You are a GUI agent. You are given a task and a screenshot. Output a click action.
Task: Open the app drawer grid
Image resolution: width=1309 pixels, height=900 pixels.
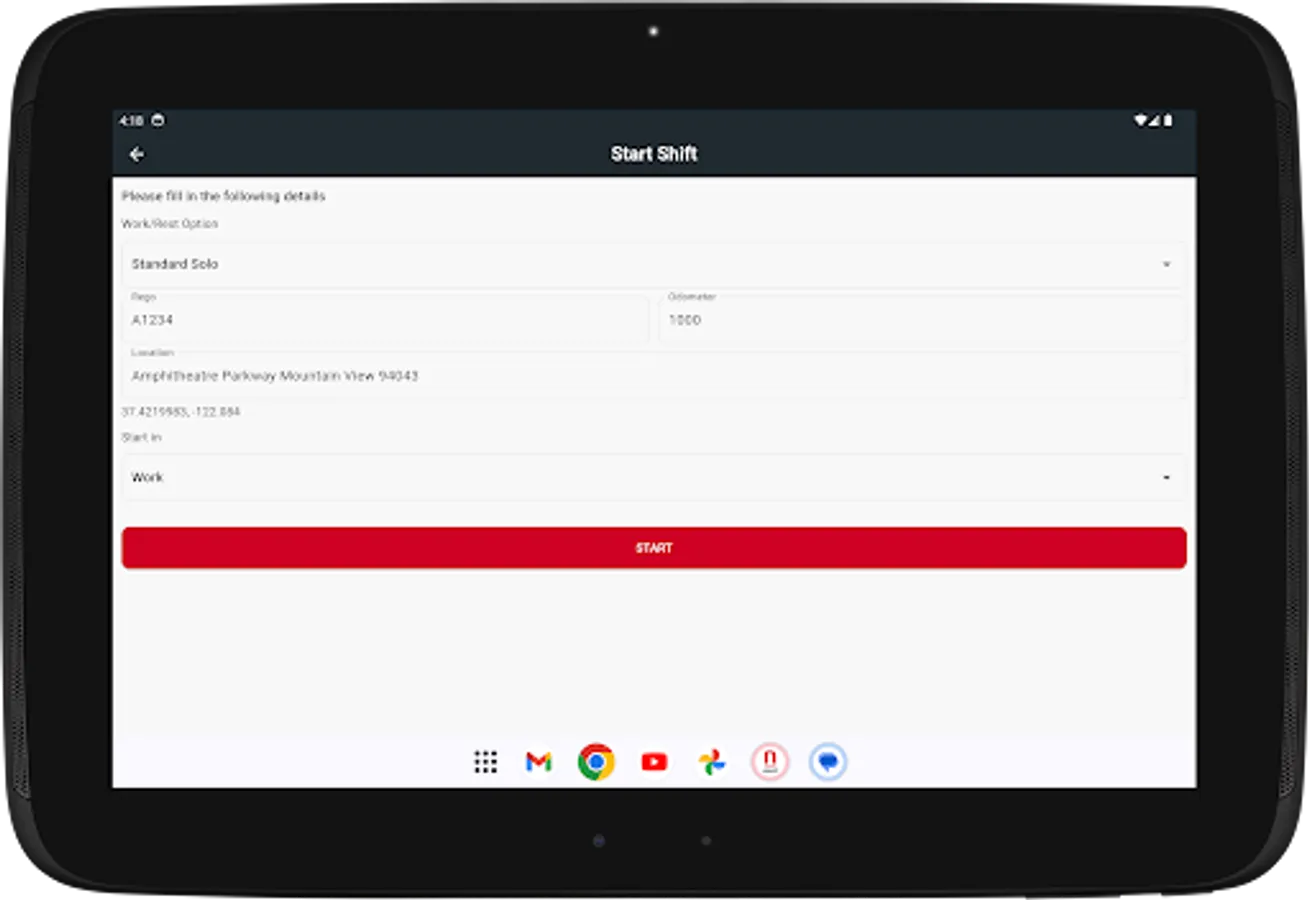click(x=485, y=762)
